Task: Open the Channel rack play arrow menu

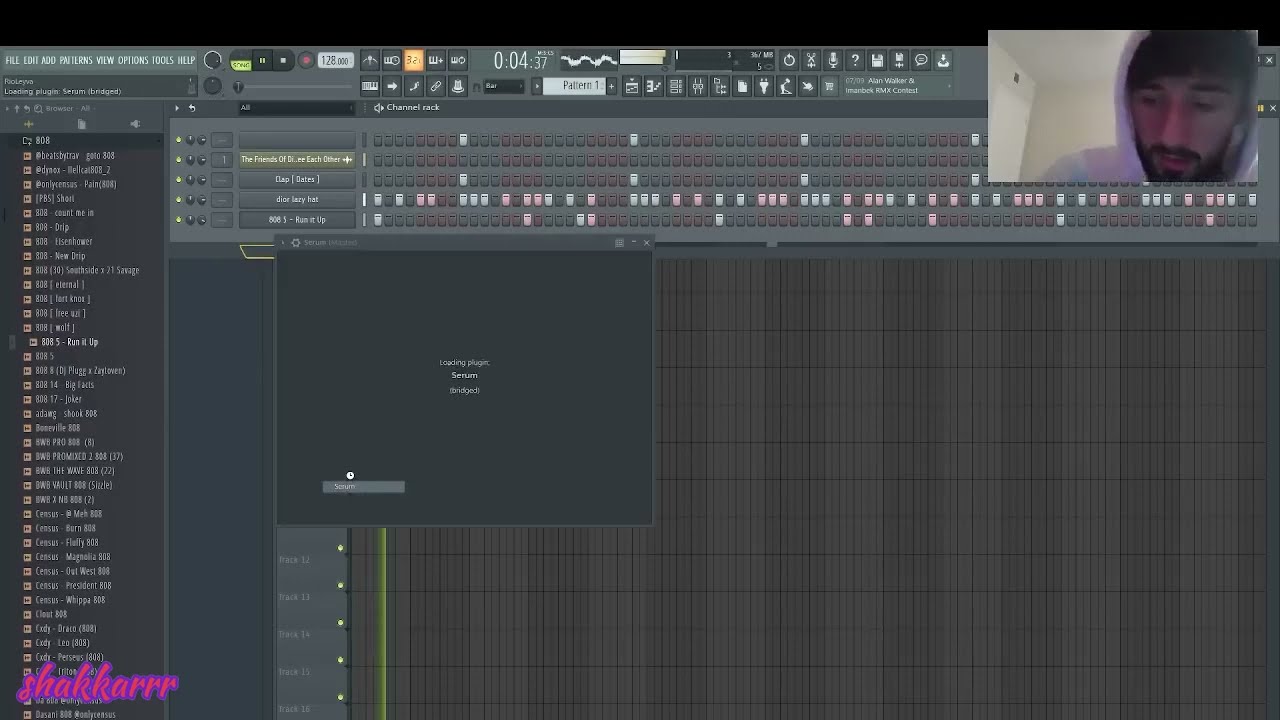Action: tap(177, 107)
